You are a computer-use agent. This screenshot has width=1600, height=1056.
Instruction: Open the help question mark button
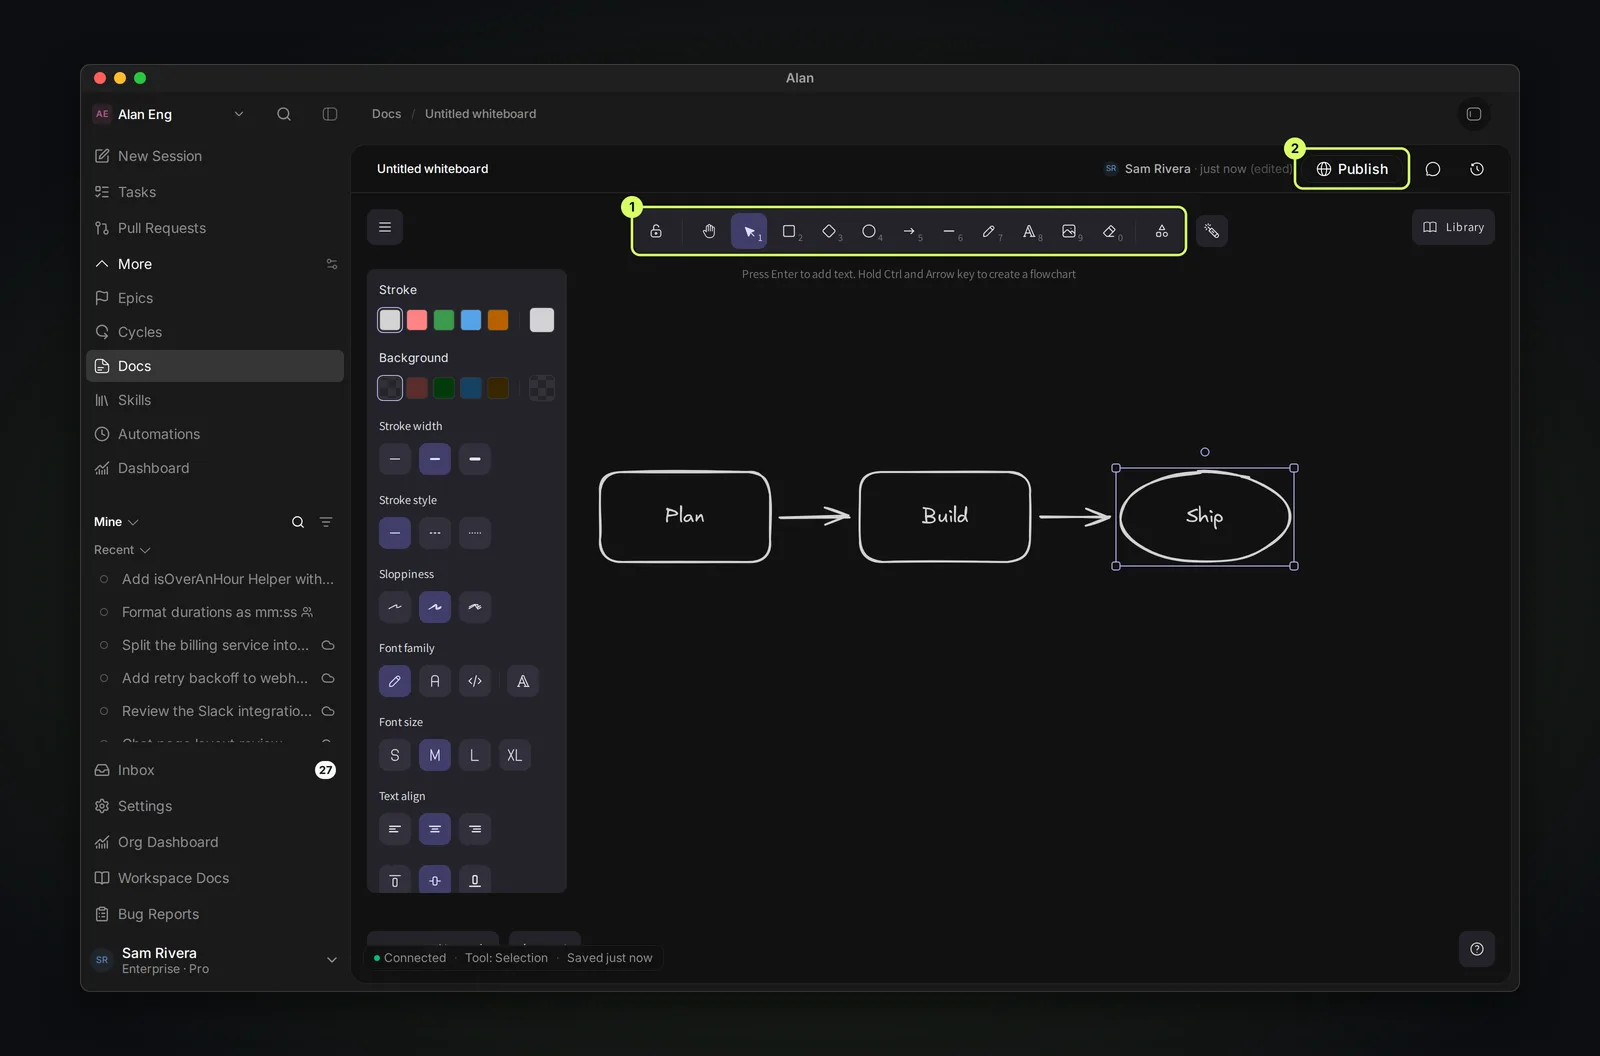click(1477, 949)
